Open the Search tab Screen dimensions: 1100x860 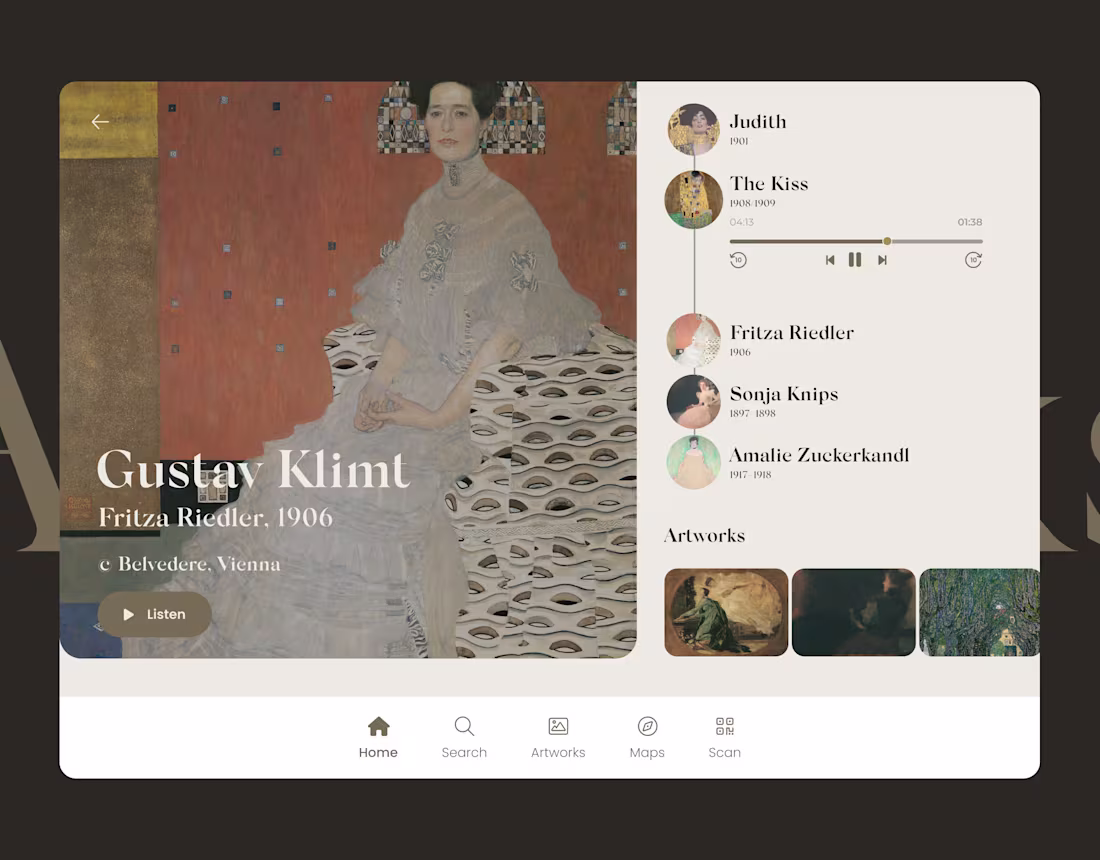[464, 737]
